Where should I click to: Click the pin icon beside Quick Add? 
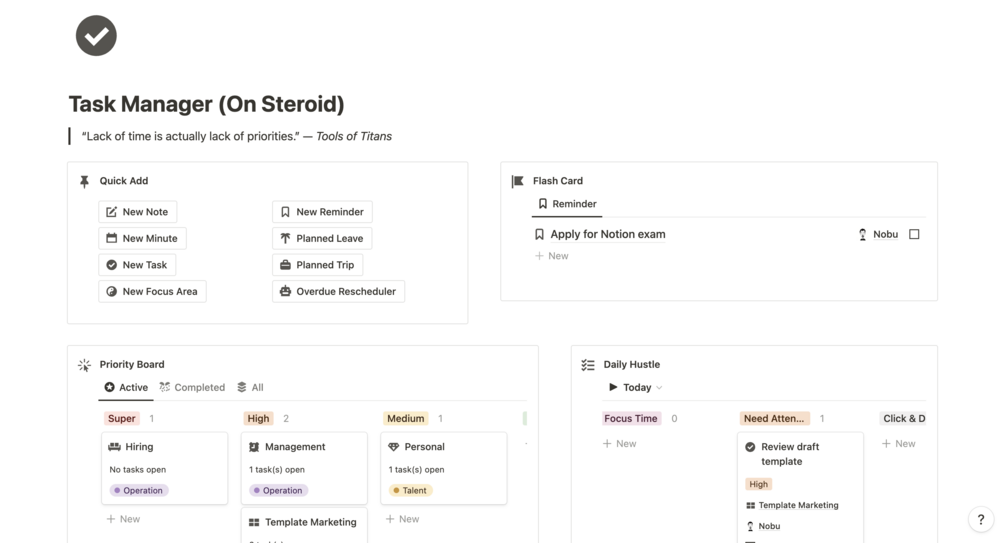84,181
